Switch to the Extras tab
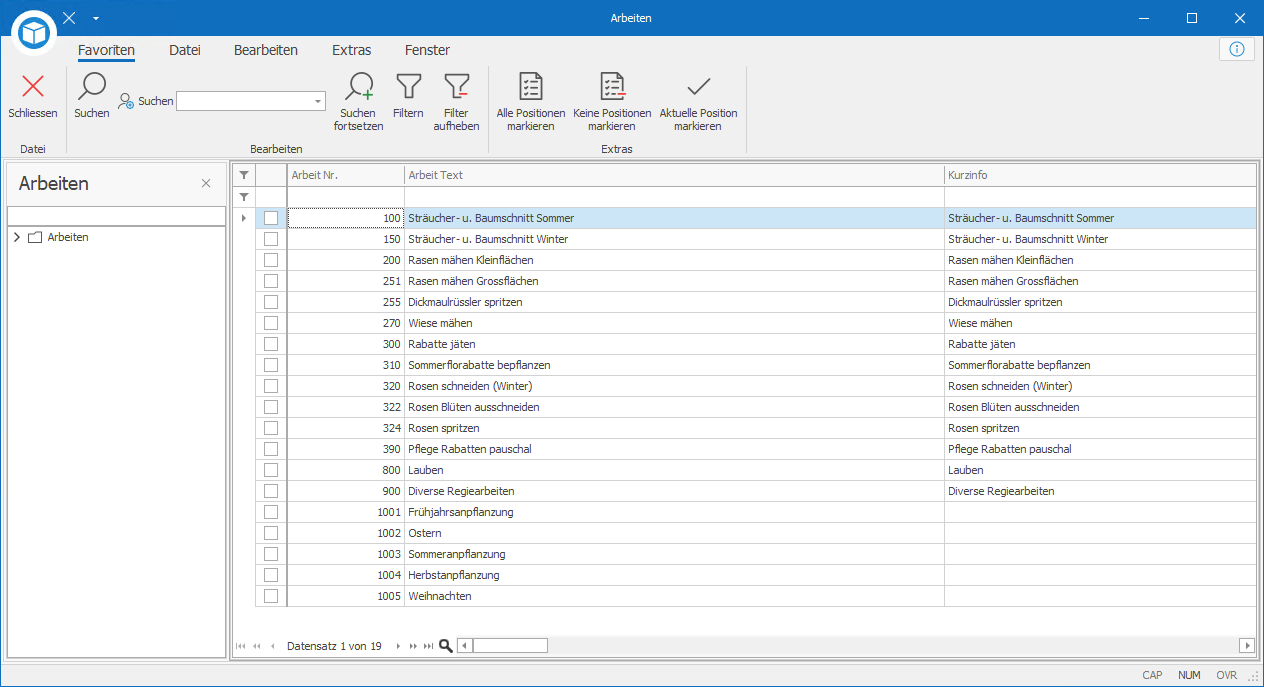This screenshot has width=1264, height=687. [x=352, y=50]
